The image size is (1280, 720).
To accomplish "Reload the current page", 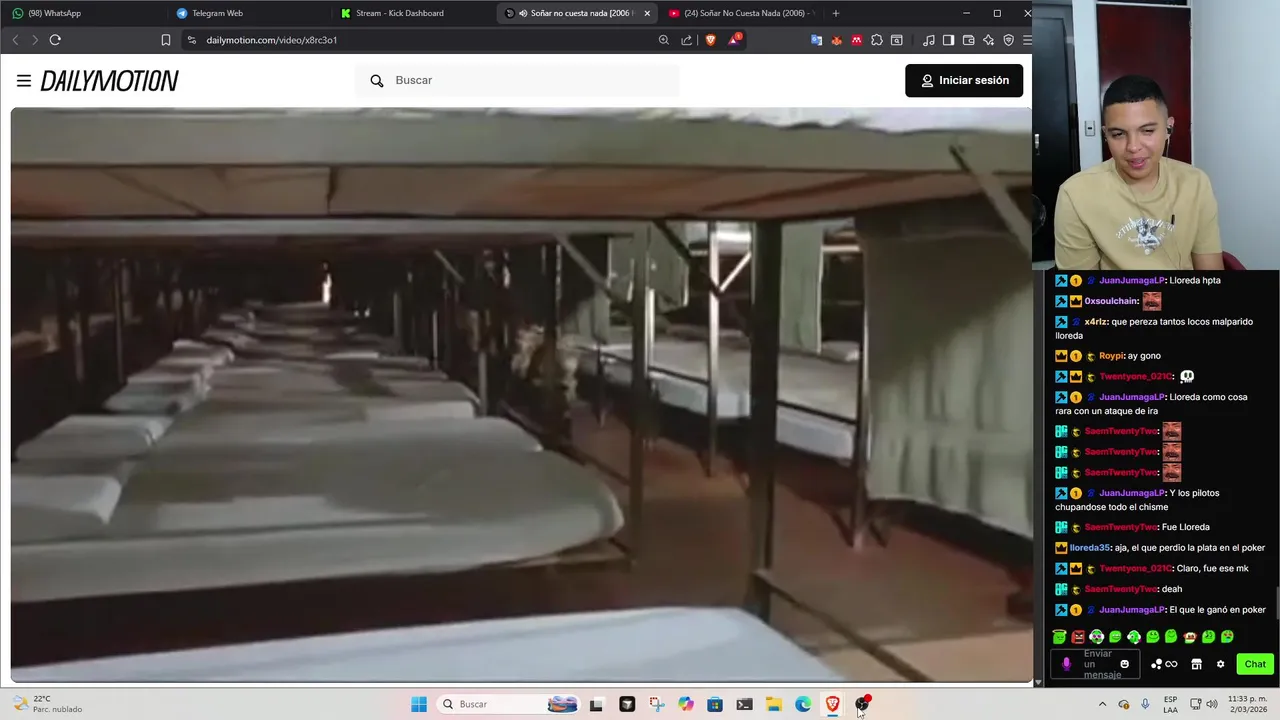I will (x=55, y=40).
